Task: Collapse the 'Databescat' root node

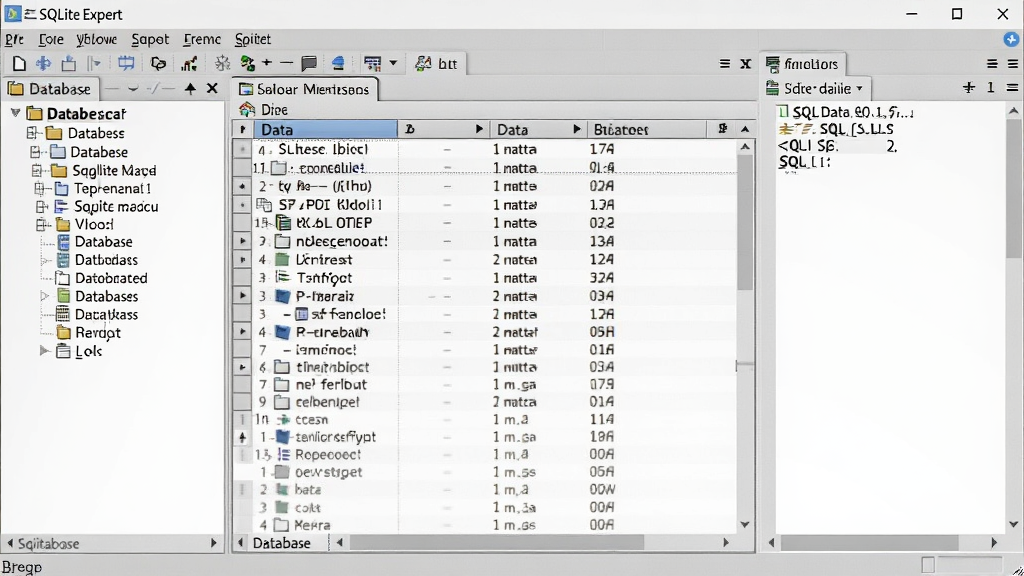Action: click(x=15, y=113)
